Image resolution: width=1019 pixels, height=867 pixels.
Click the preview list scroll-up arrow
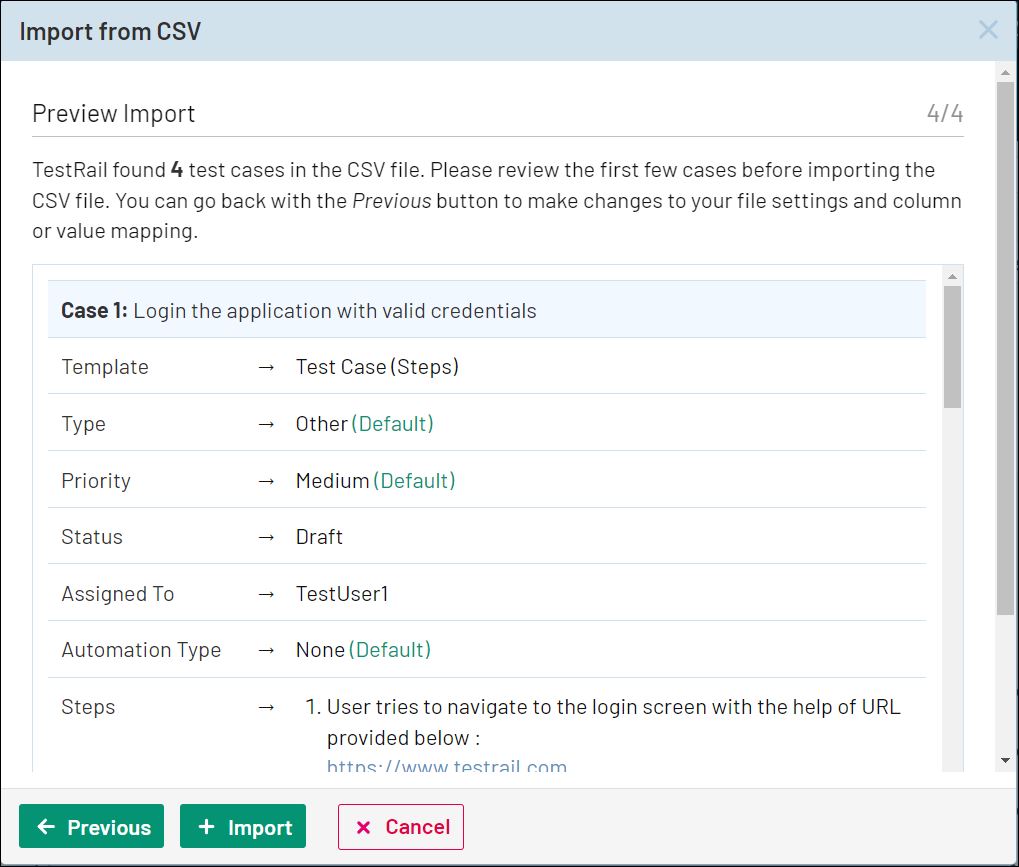pyautogui.click(x=952, y=277)
